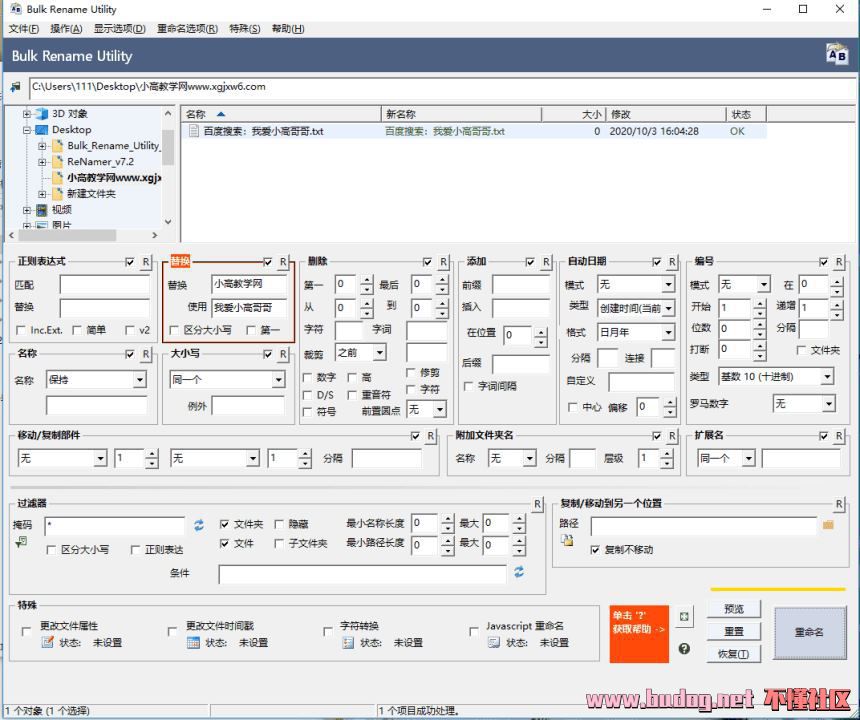Enable the Javascript 重命名 checkbox
The width and height of the screenshot is (860, 720).
click(x=473, y=631)
